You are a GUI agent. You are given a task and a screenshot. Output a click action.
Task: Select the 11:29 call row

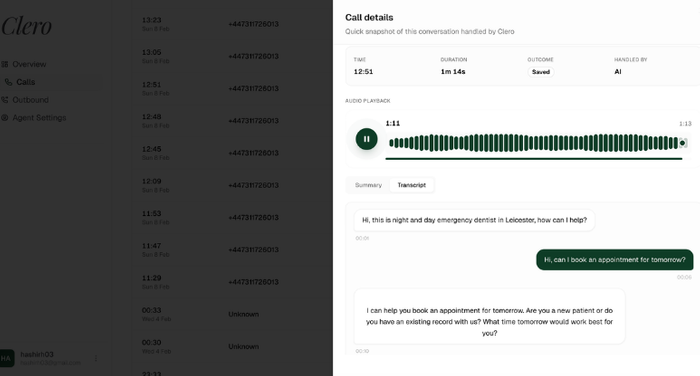pos(232,282)
